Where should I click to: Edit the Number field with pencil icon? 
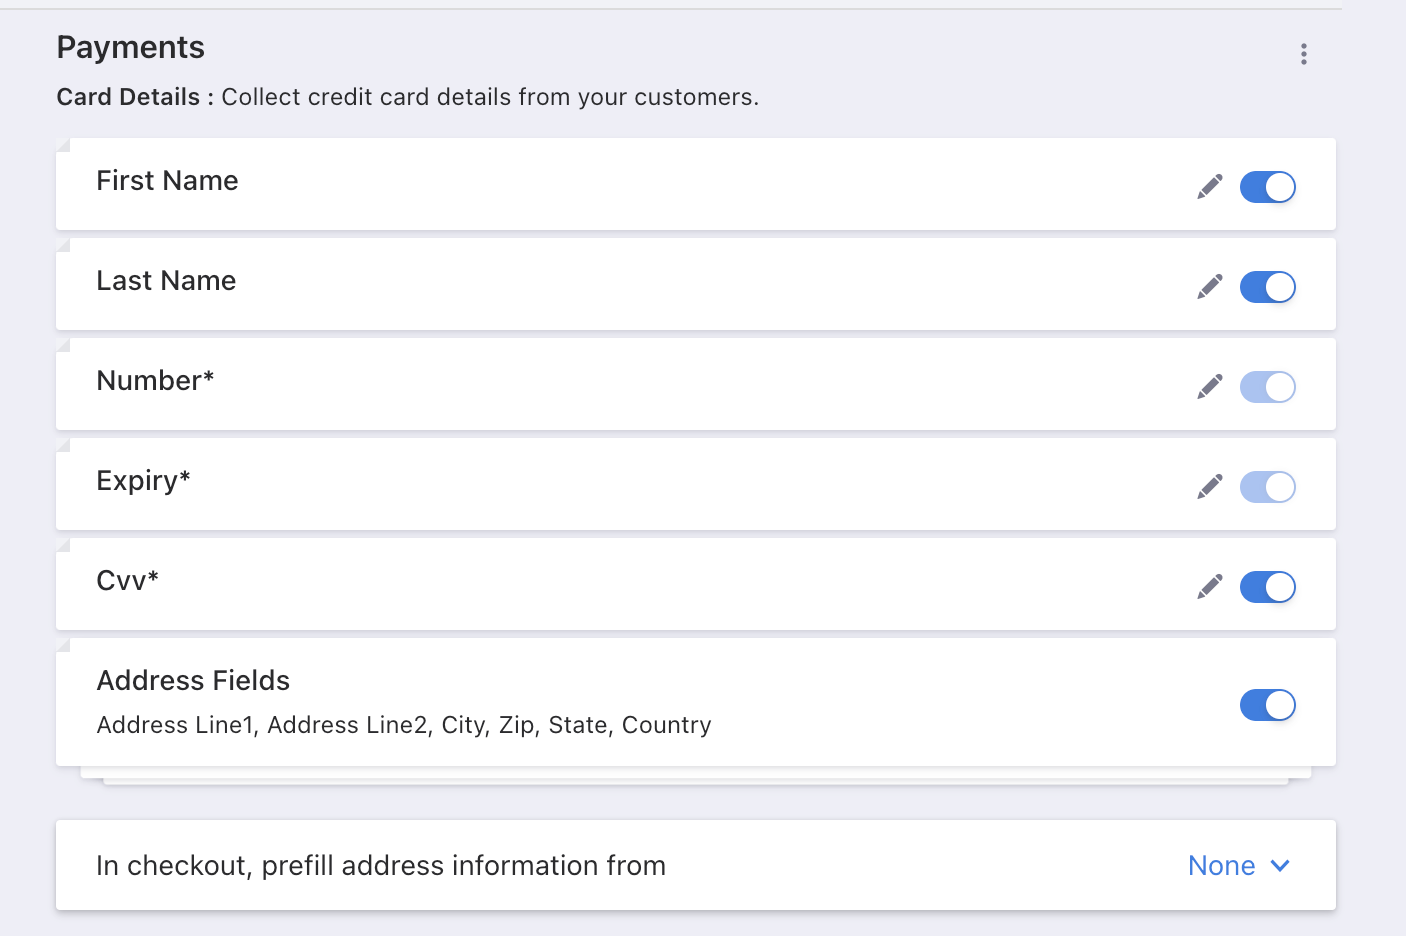(x=1210, y=387)
